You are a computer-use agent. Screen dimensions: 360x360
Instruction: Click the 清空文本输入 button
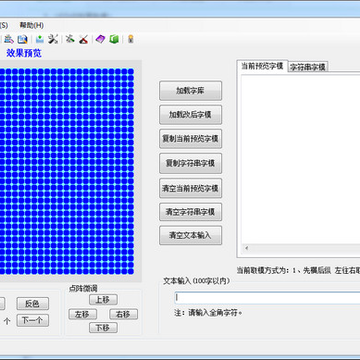click(x=190, y=235)
